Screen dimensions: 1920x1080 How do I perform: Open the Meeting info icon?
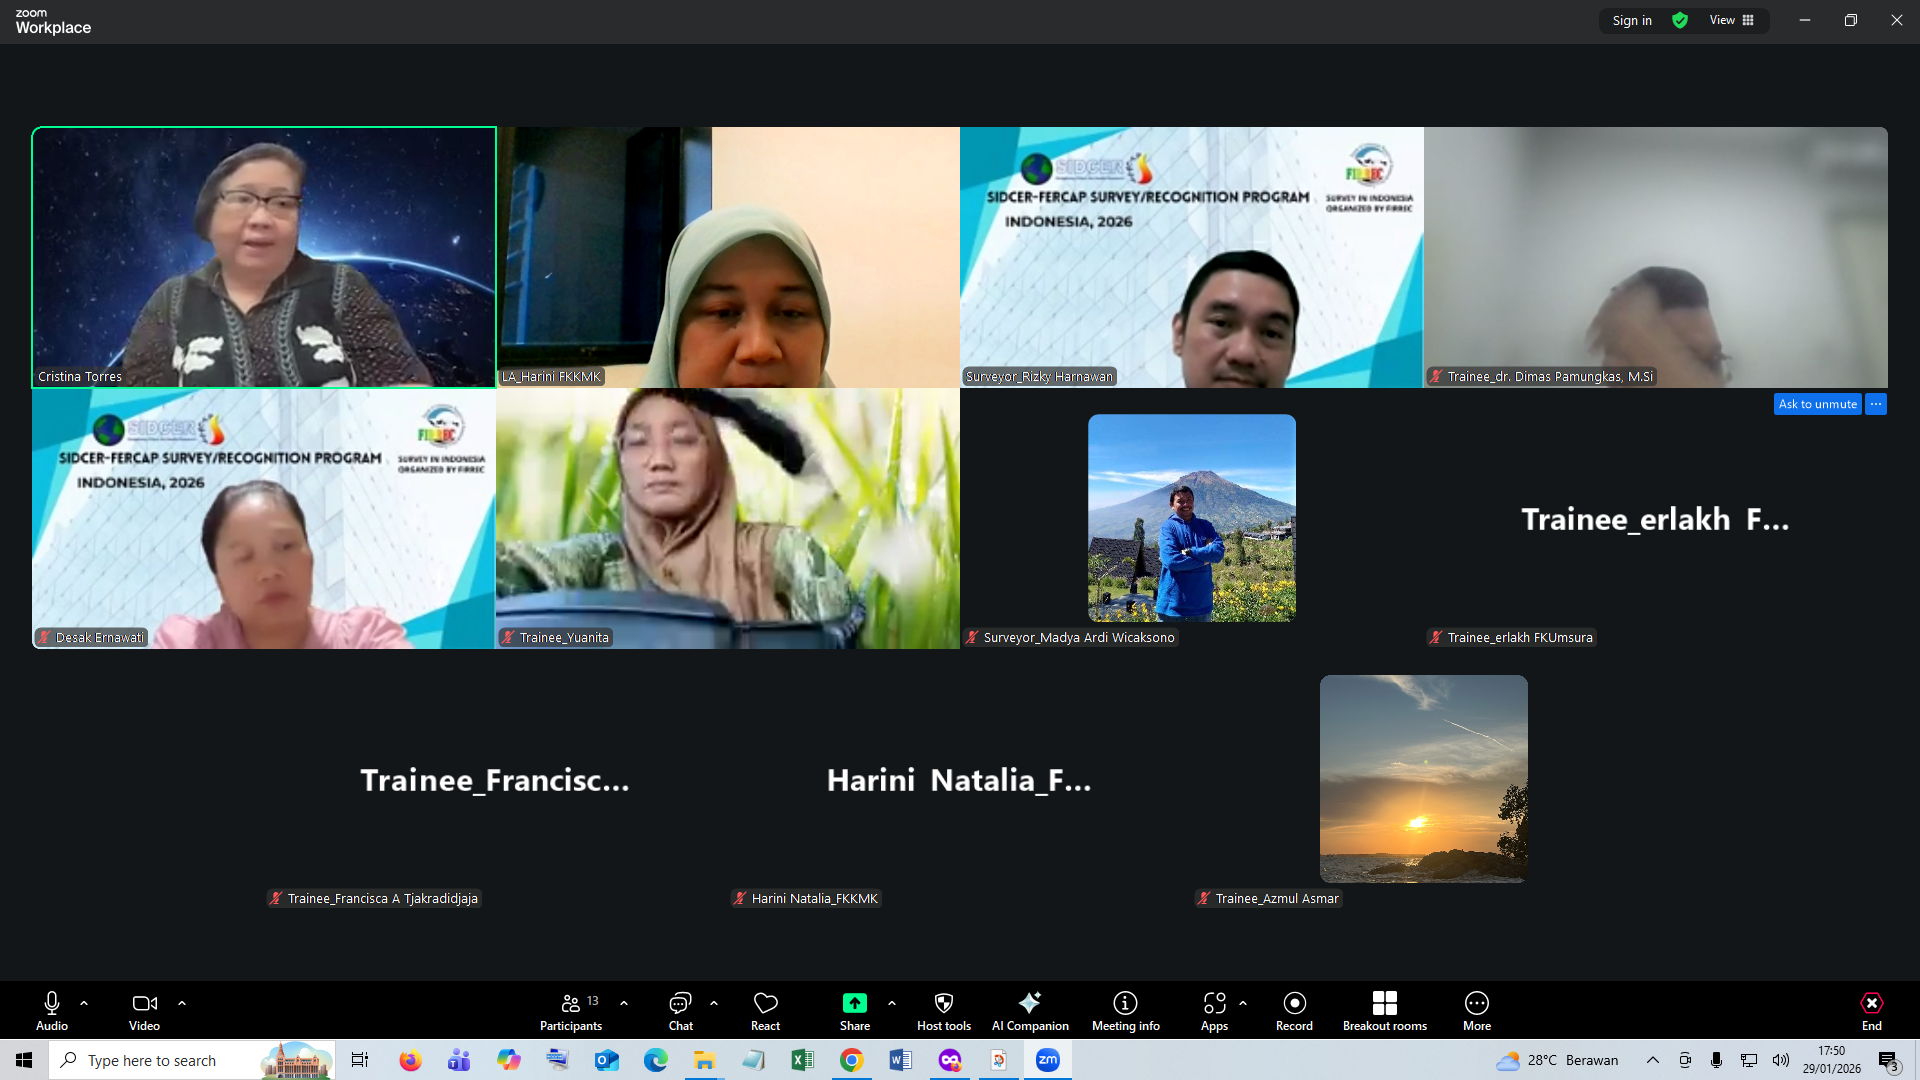click(x=1125, y=1003)
